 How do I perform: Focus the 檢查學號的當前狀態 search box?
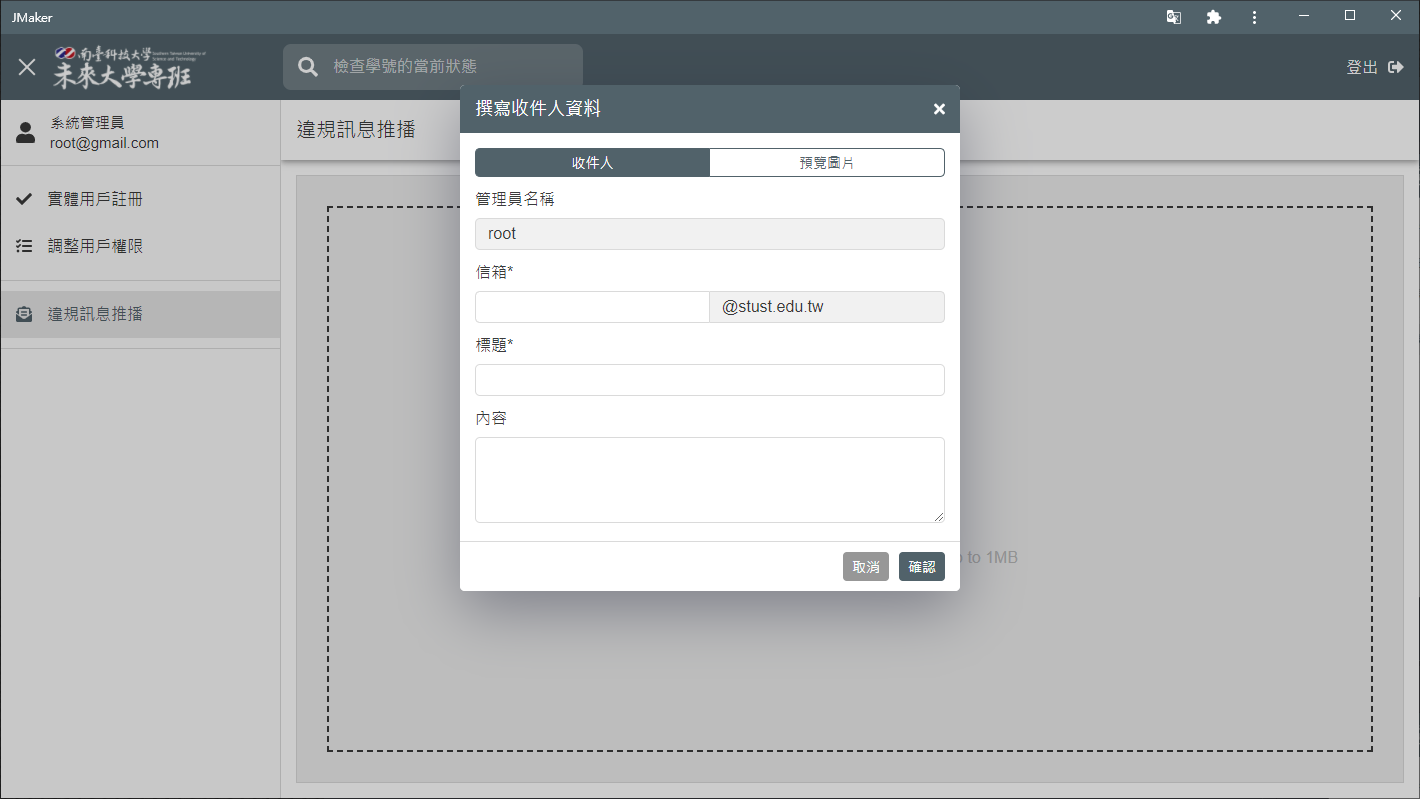(433, 67)
